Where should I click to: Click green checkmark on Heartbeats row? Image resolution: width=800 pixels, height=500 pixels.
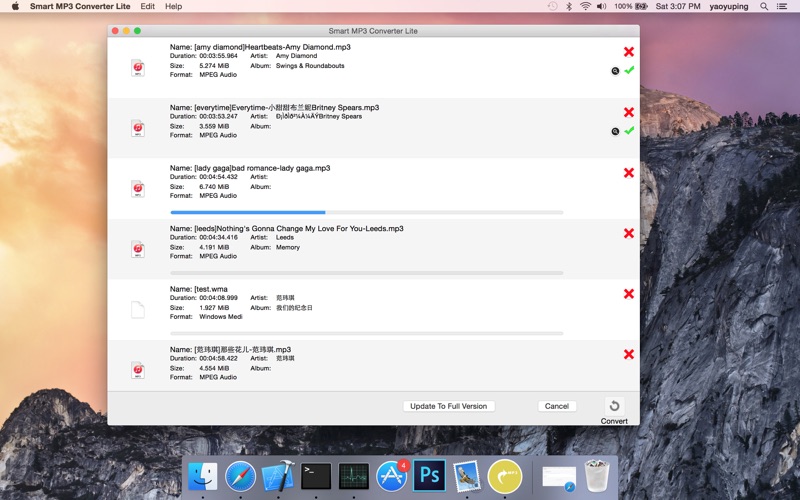pyautogui.click(x=629, y=70)
